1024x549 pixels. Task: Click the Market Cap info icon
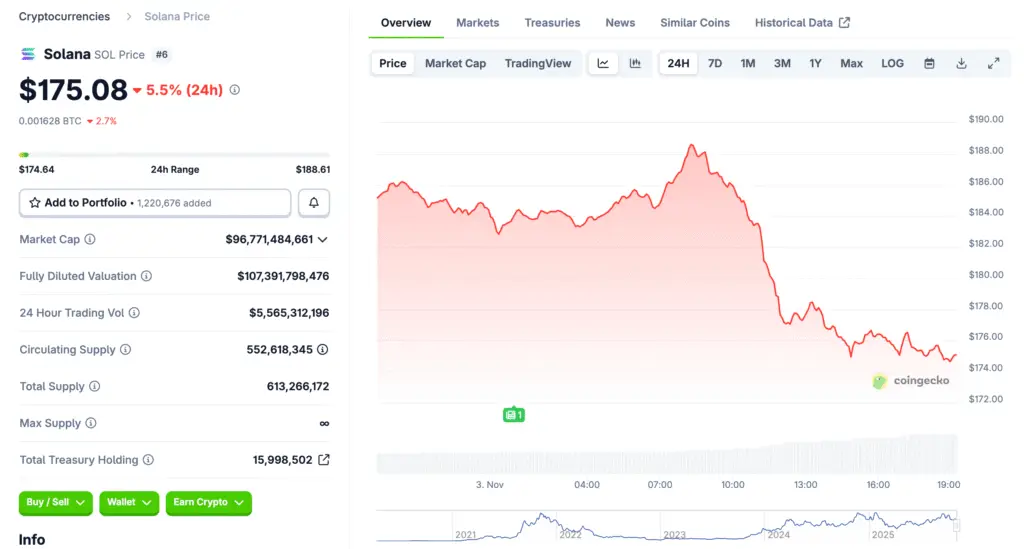[x=90, y=240]
